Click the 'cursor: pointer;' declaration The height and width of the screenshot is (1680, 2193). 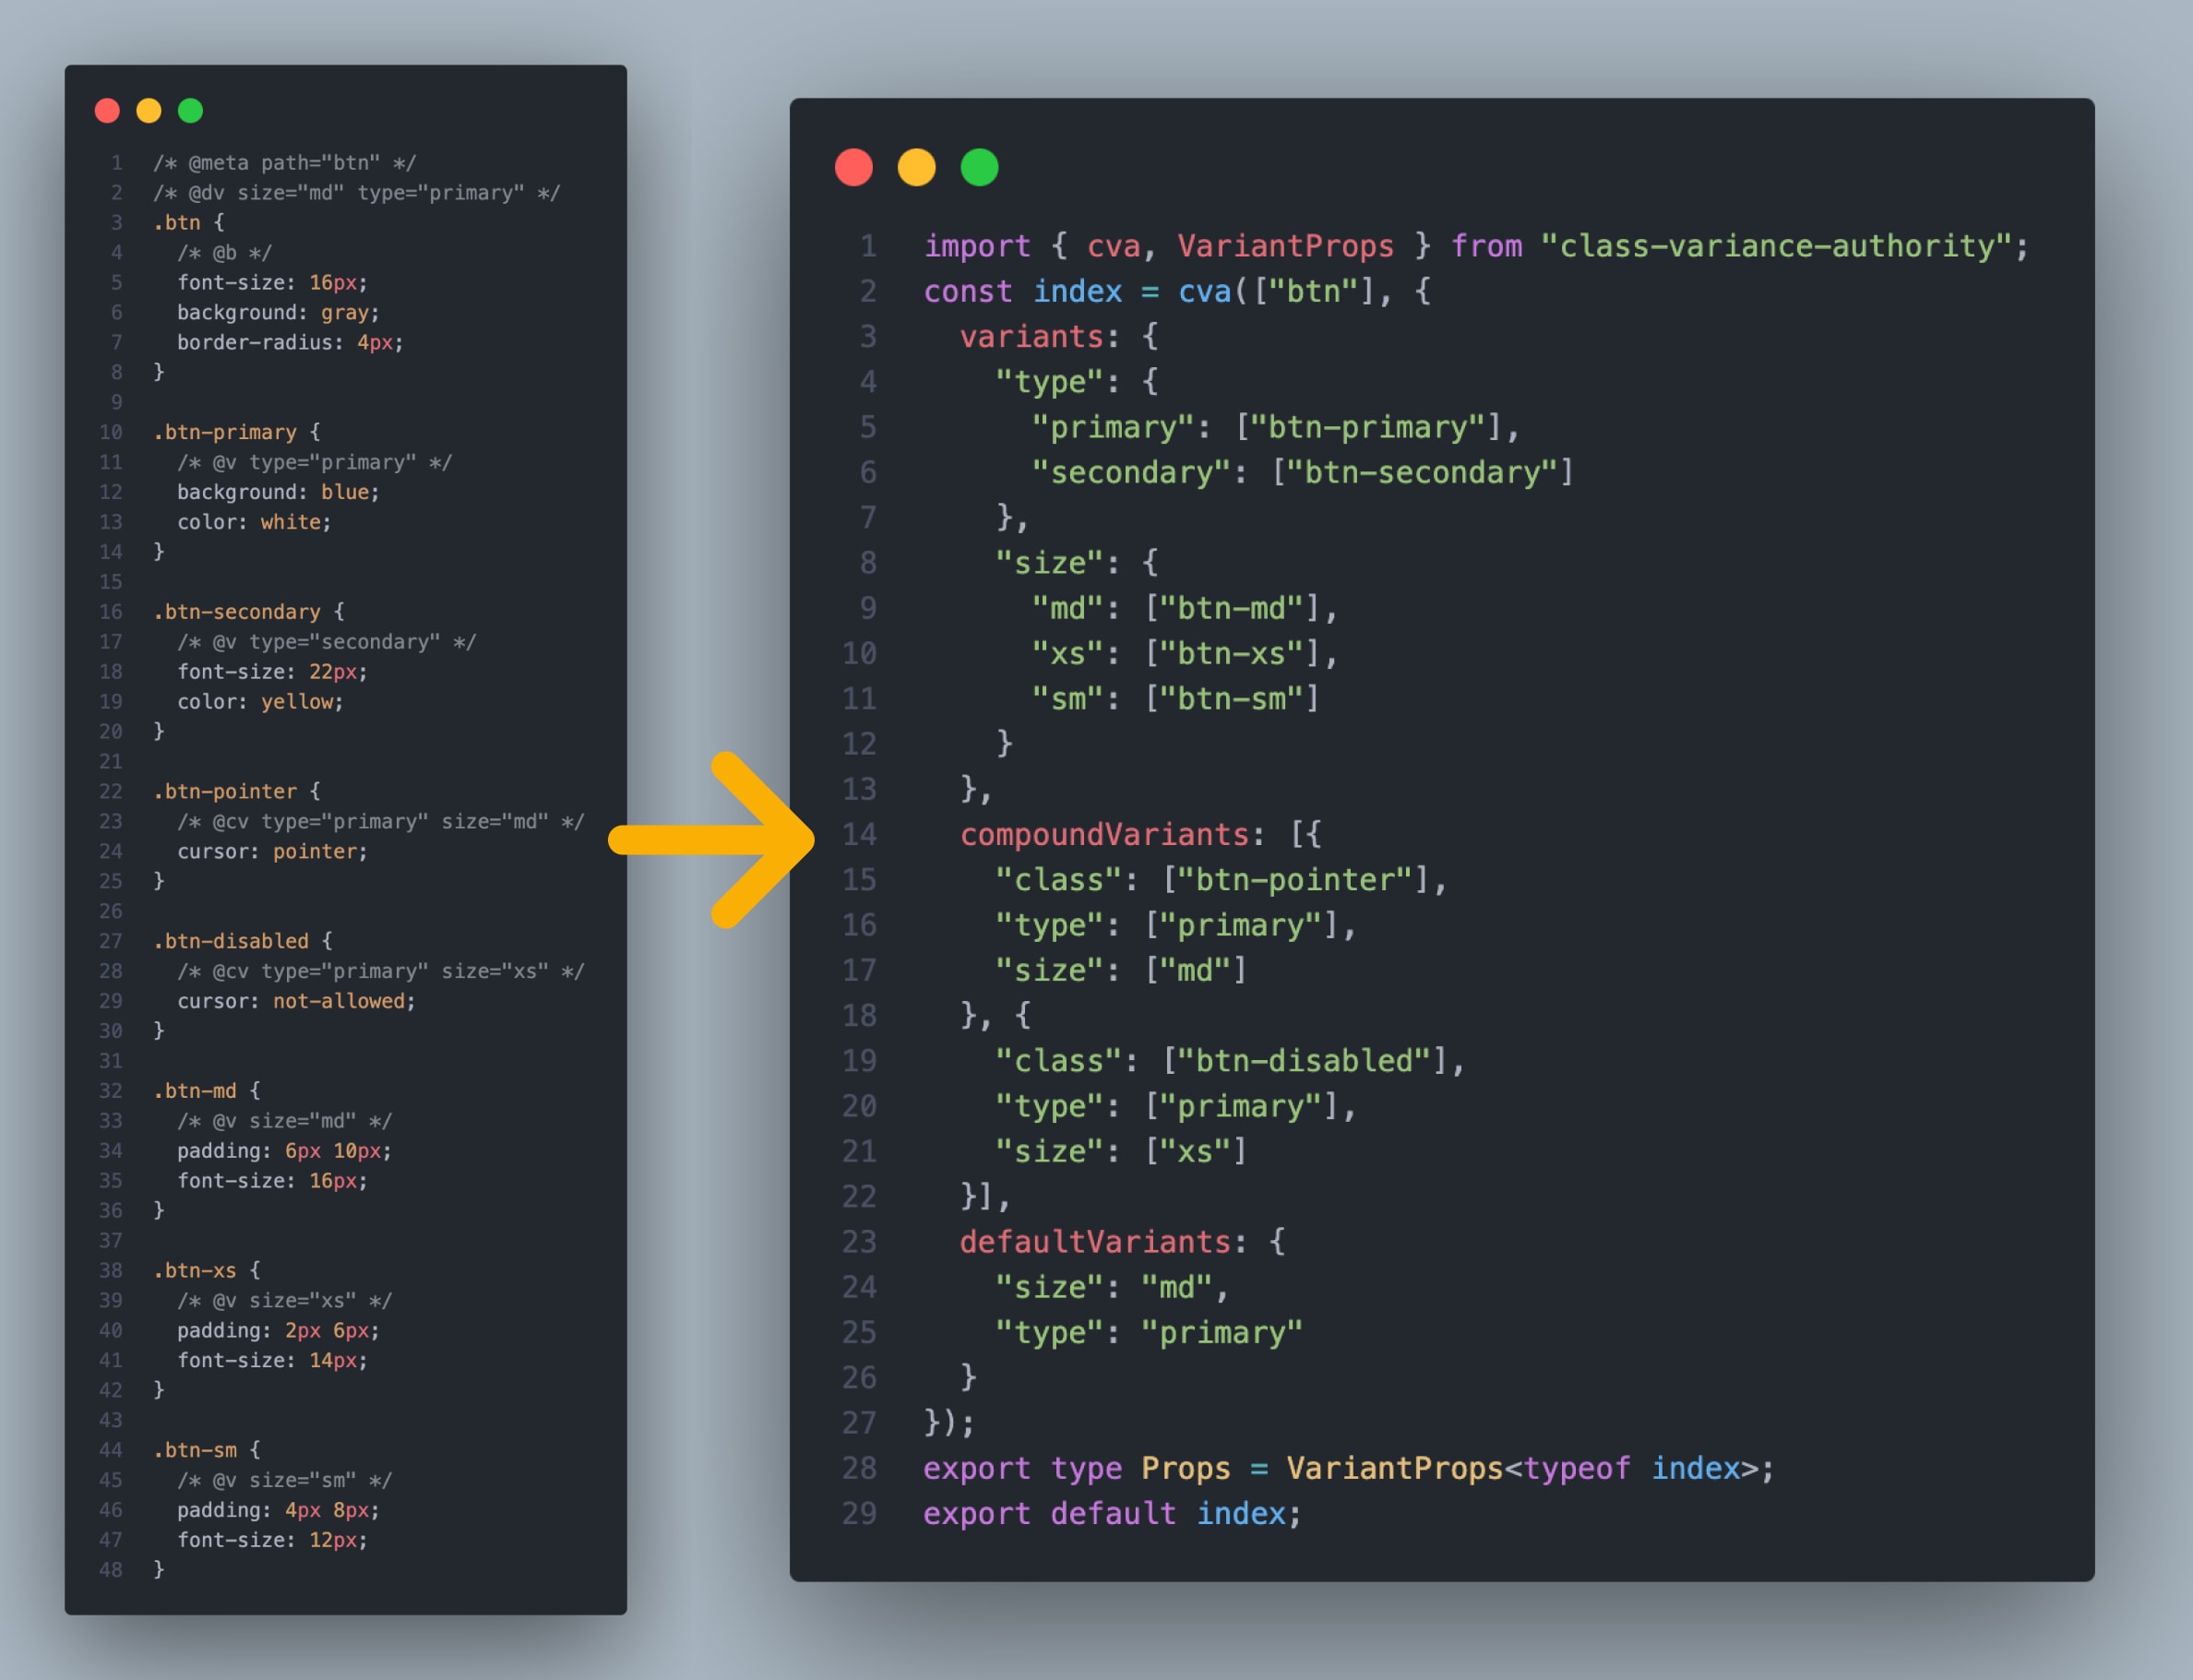click(273, 852)
